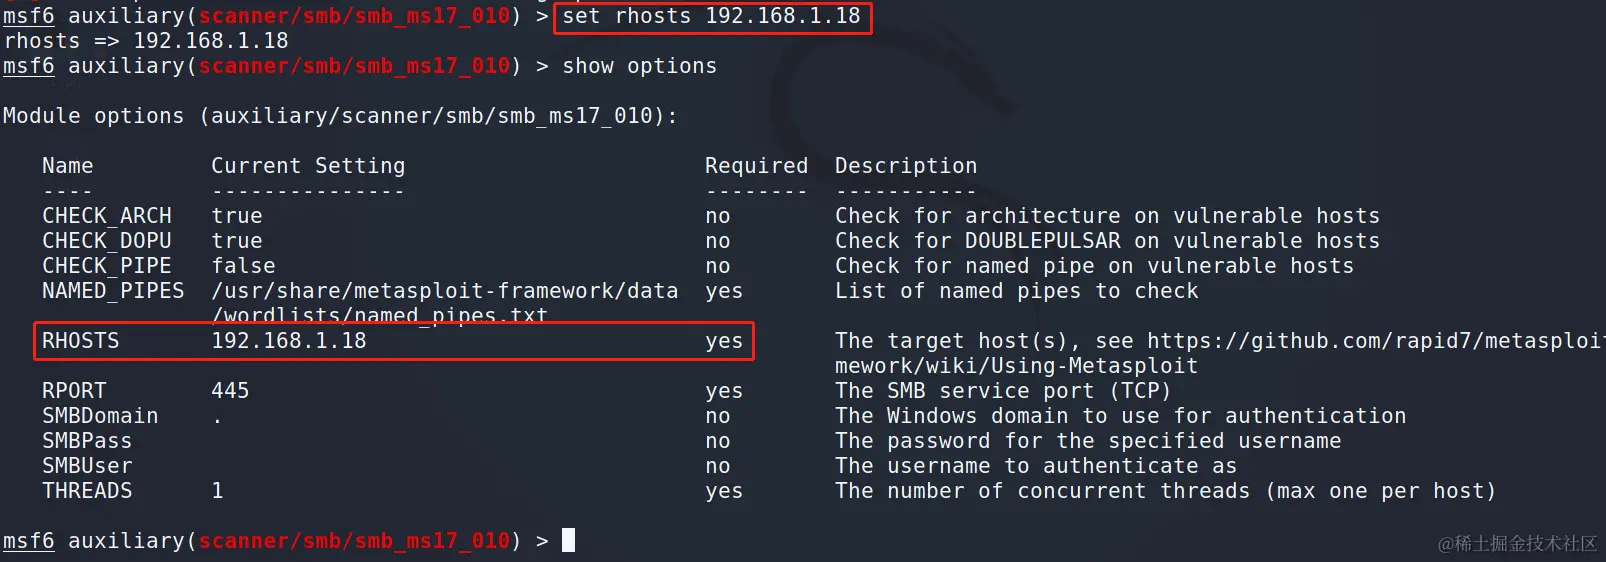Click the /usr/share/metasploit-framework/data path text
This screenshot has height=562, width=1606.
[x=444, y=291]
